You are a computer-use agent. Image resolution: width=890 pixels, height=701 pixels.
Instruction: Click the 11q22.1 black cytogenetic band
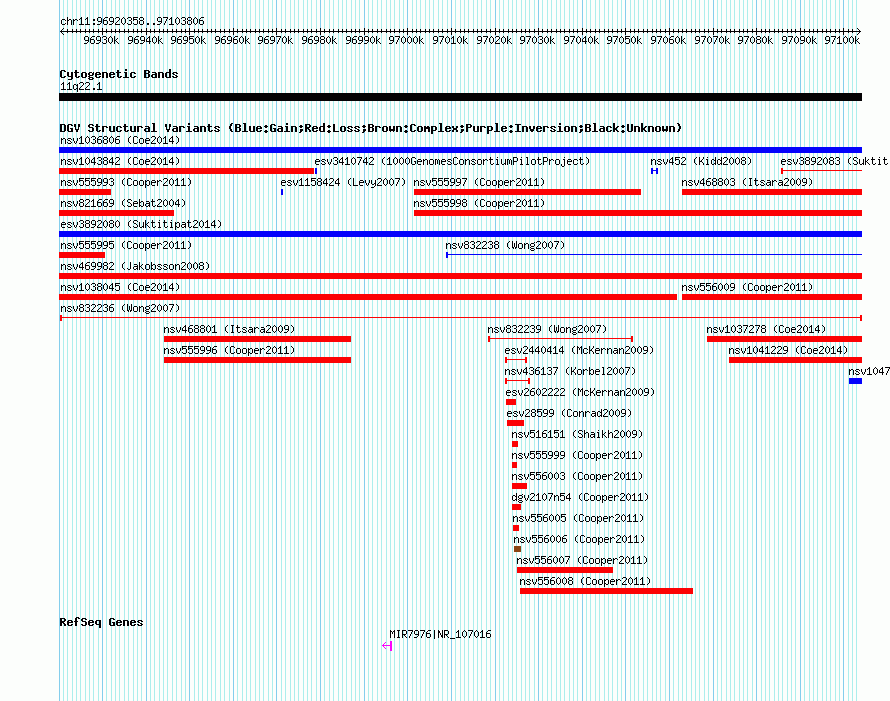[x=460, y=97]
